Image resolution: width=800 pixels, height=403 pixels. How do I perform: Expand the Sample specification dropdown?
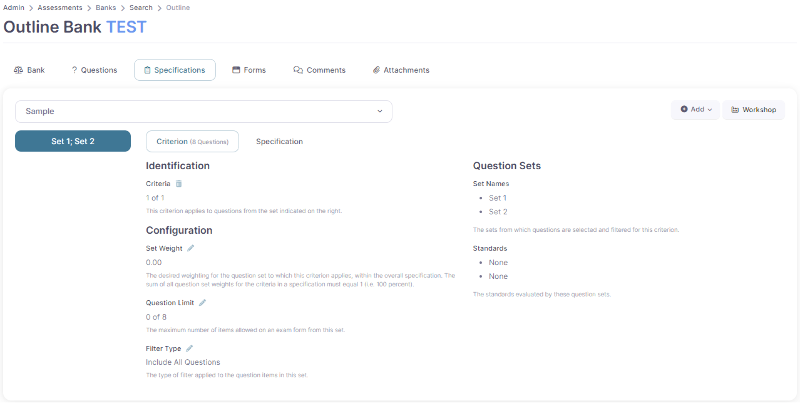(204, 111)
